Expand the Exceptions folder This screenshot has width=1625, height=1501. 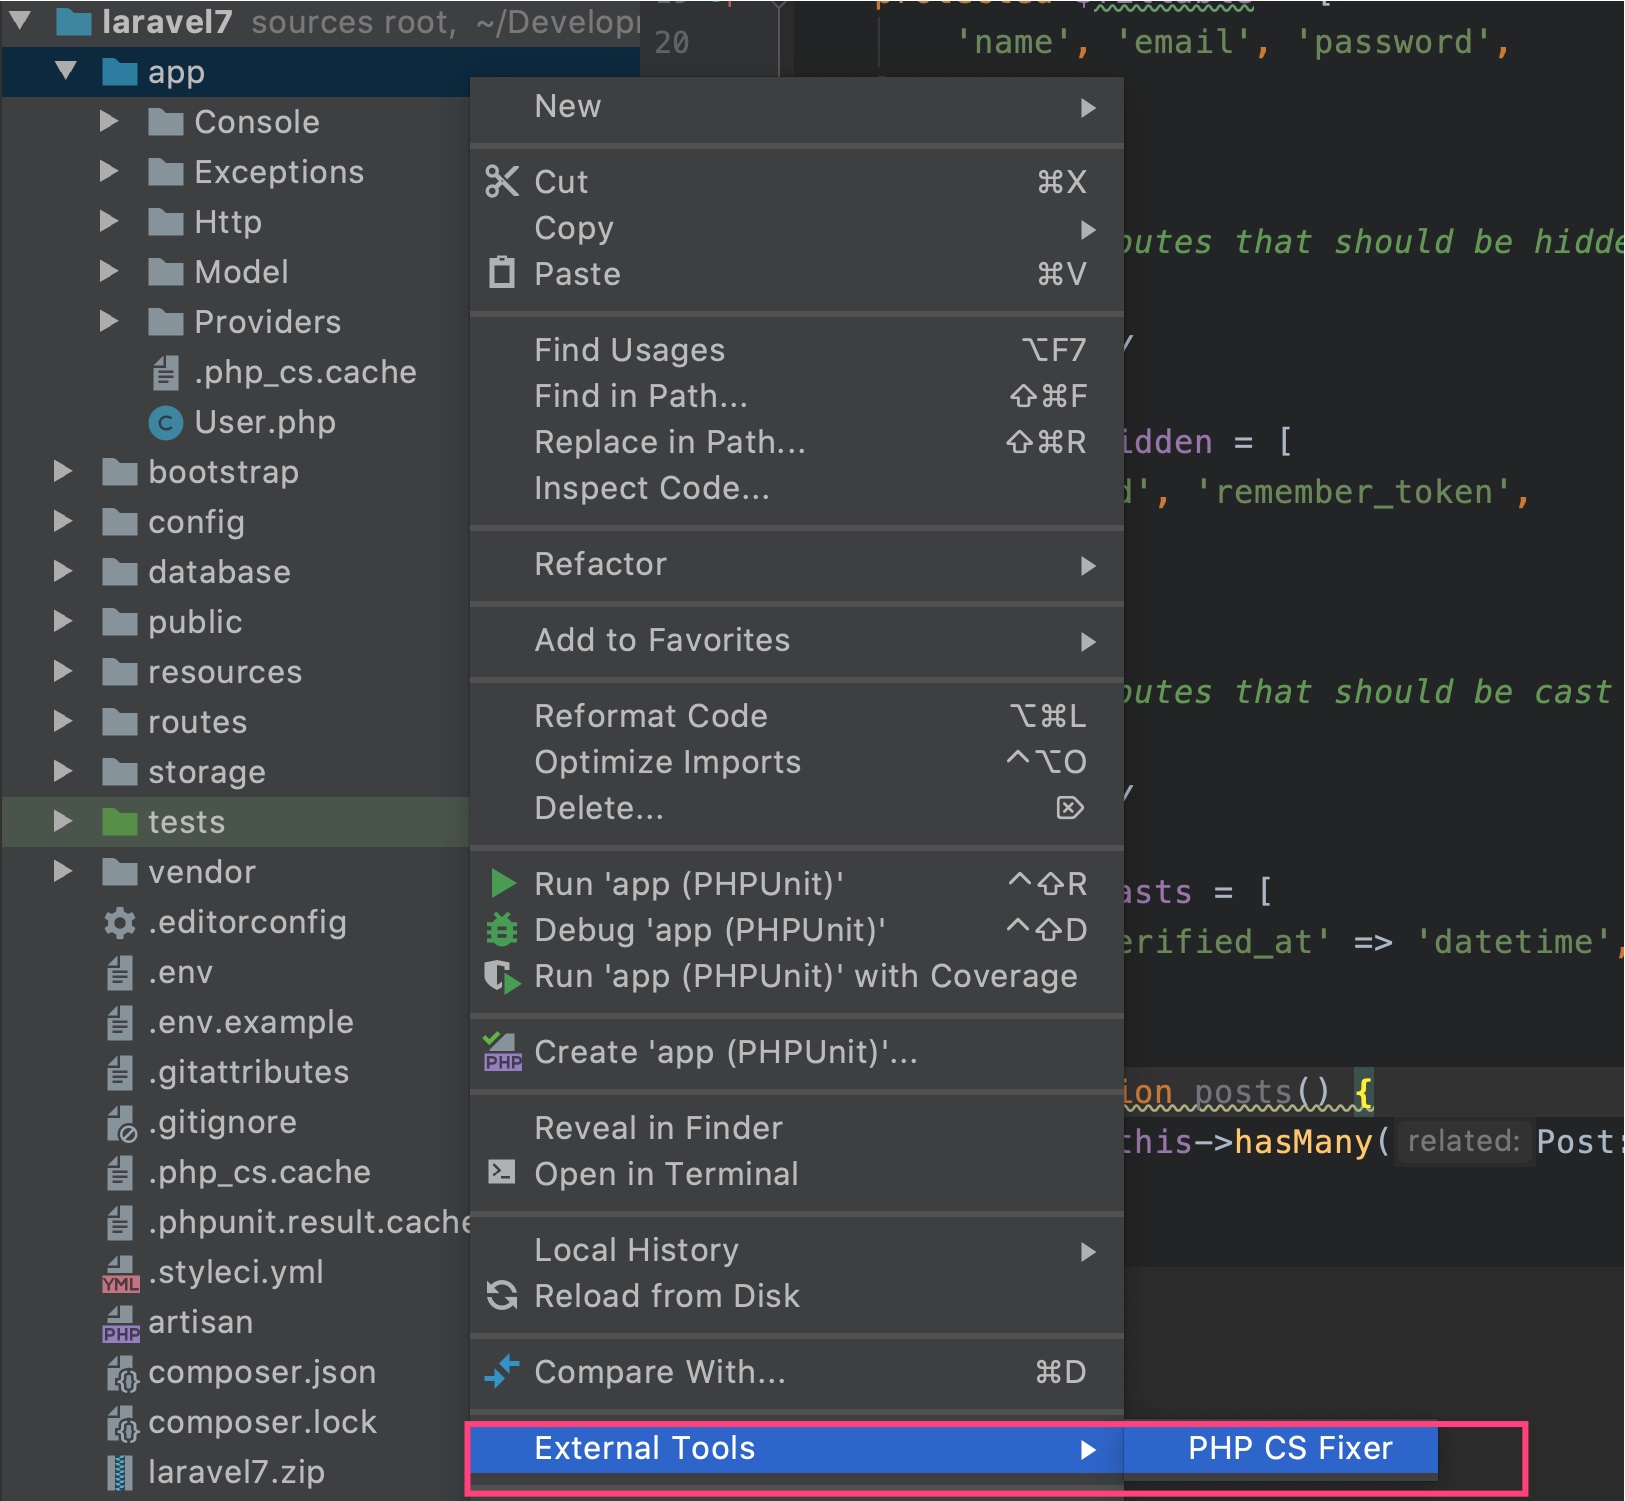pyautogui.click(x=109, y=171)
